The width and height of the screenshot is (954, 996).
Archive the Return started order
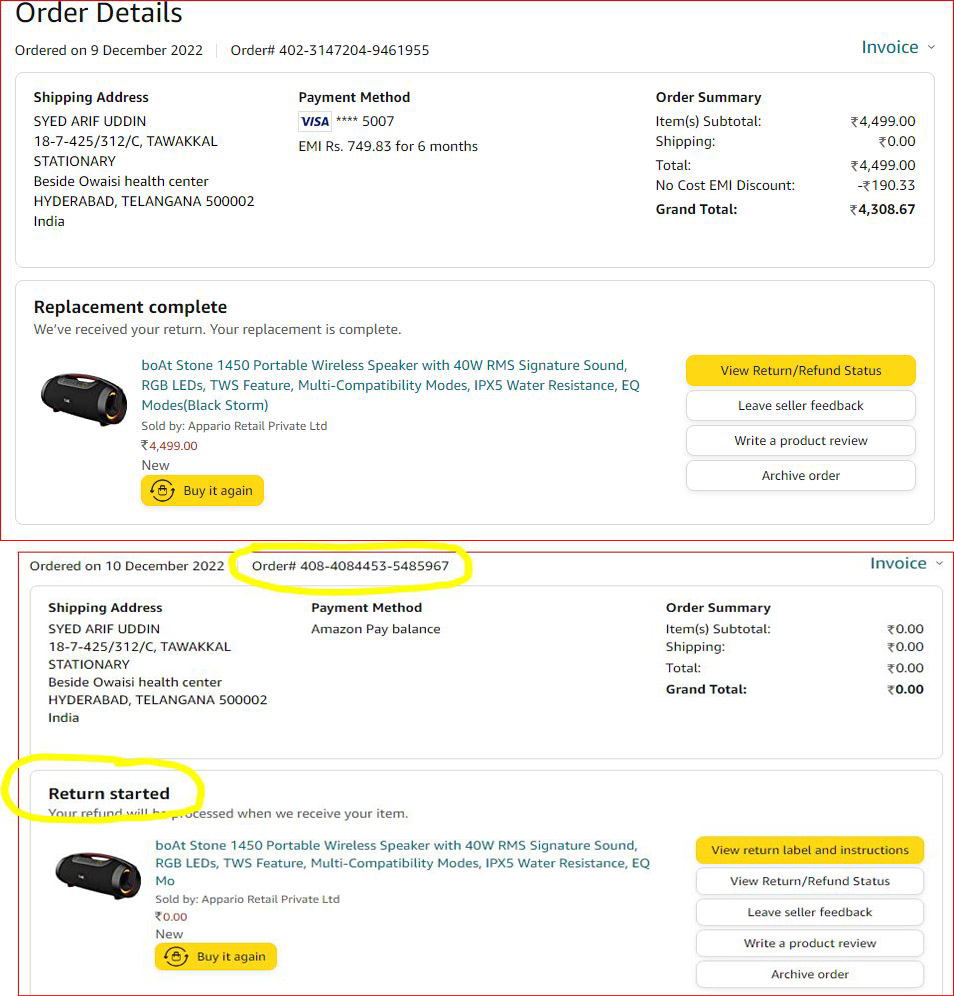809,974
